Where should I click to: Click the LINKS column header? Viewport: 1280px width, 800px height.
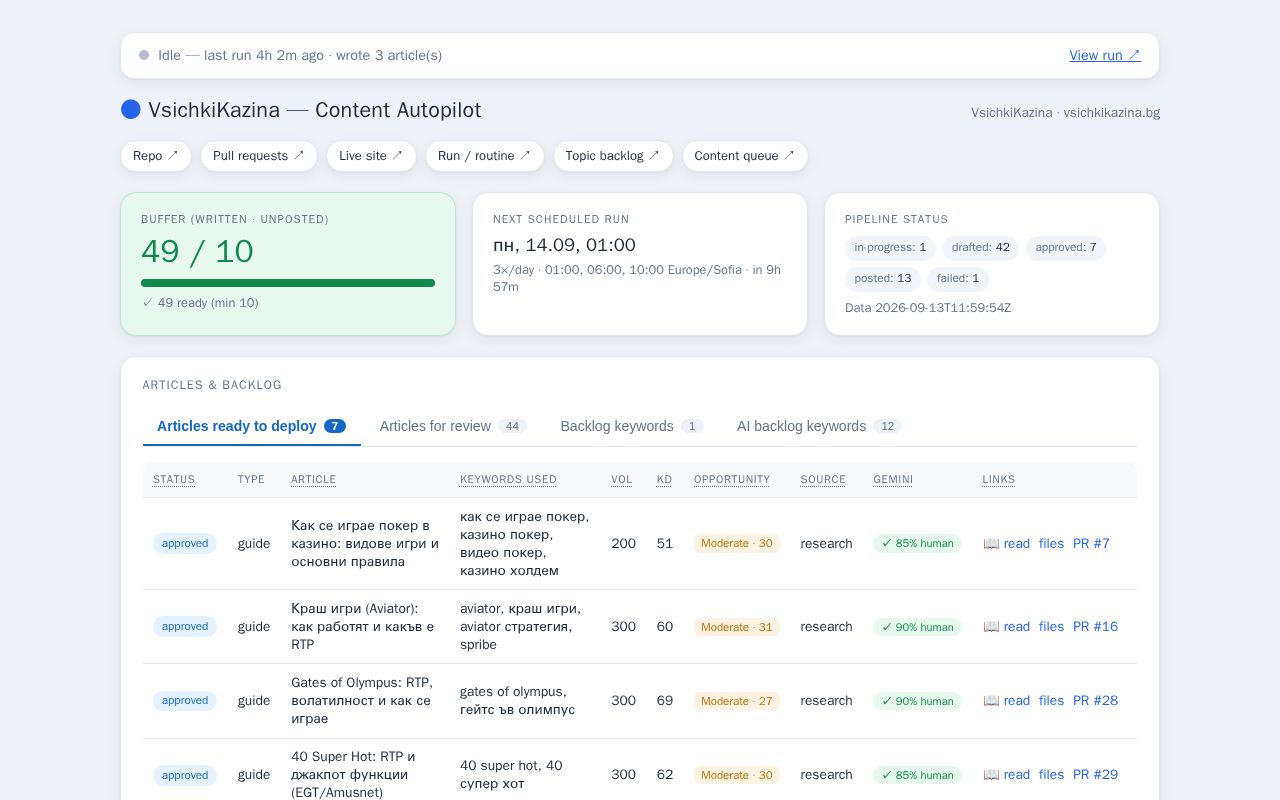tap(998, 480)
